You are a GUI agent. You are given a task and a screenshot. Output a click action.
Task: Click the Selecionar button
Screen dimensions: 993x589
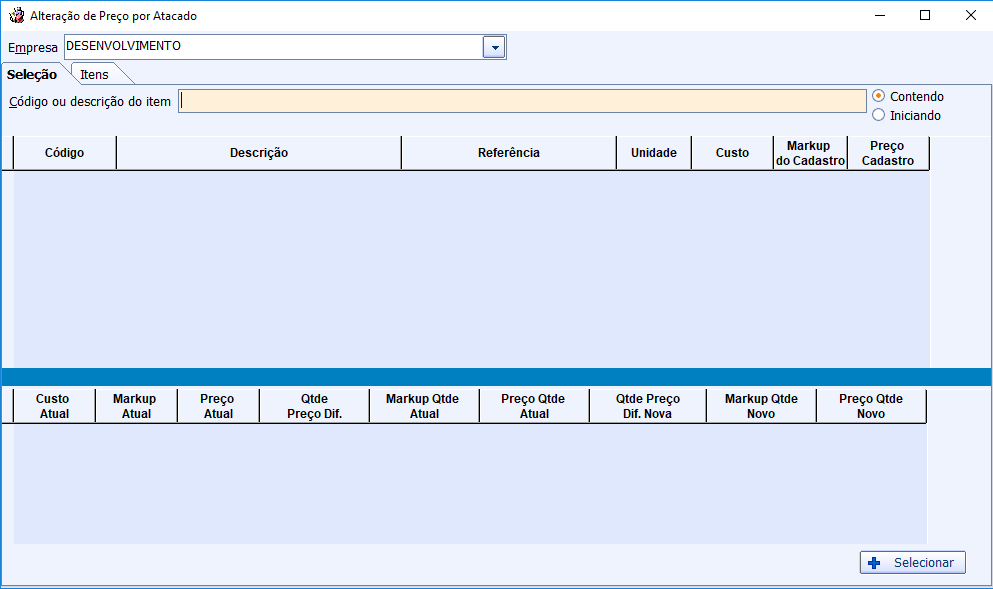pyautogui.click(x=912, y=563)
